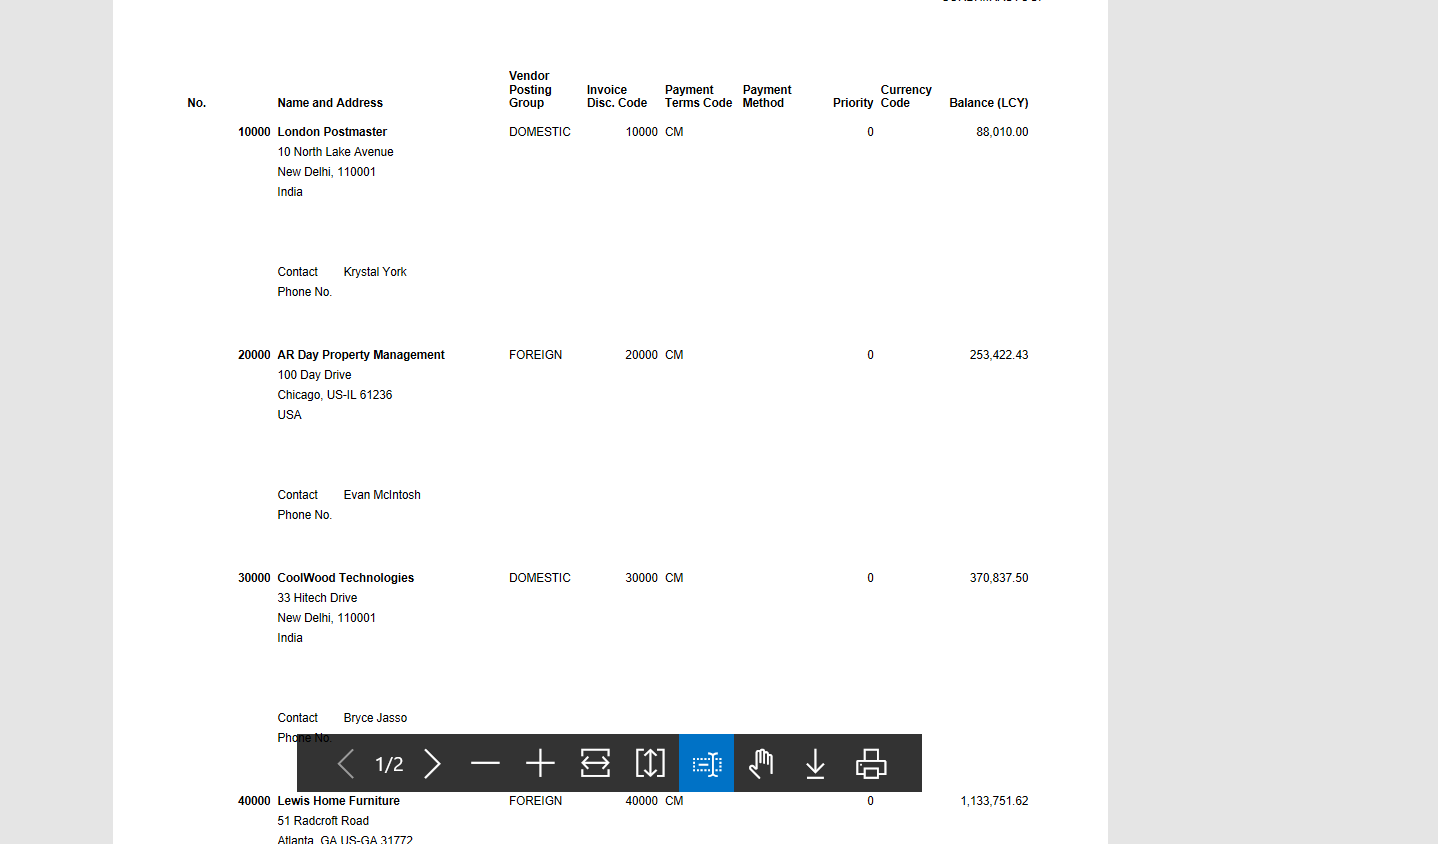Screen dimensions: 1438x844
Task: Click the Print icon on the toolbar
Action: pyautogui.click(x=871, y=763)
